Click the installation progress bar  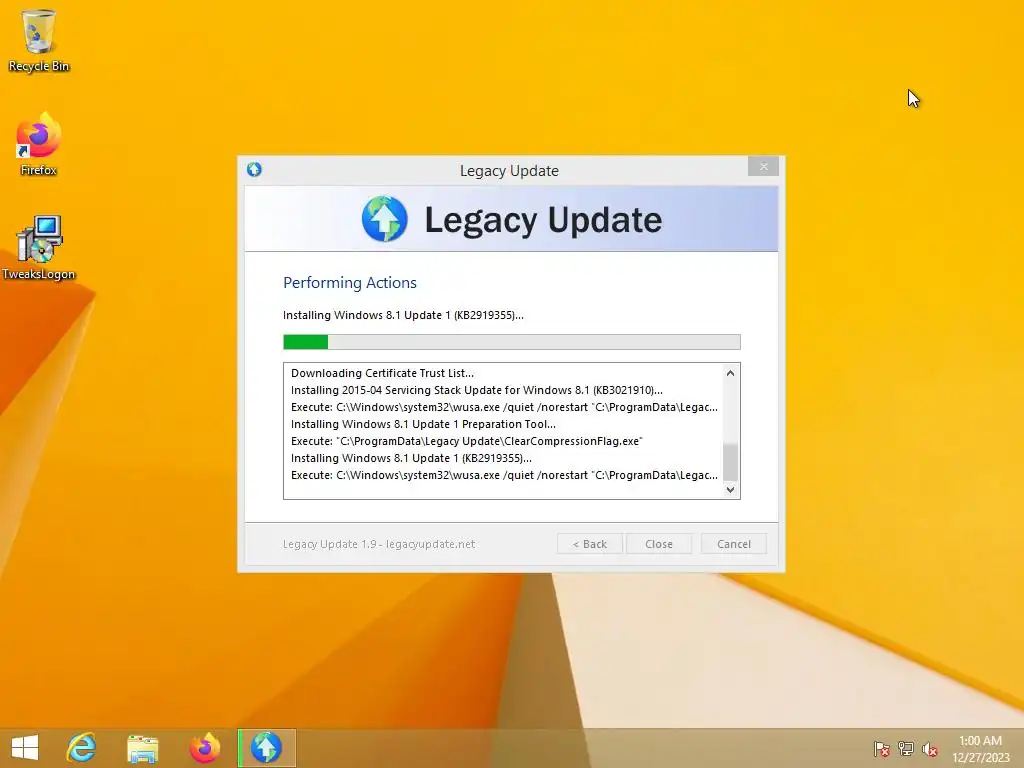512,342
